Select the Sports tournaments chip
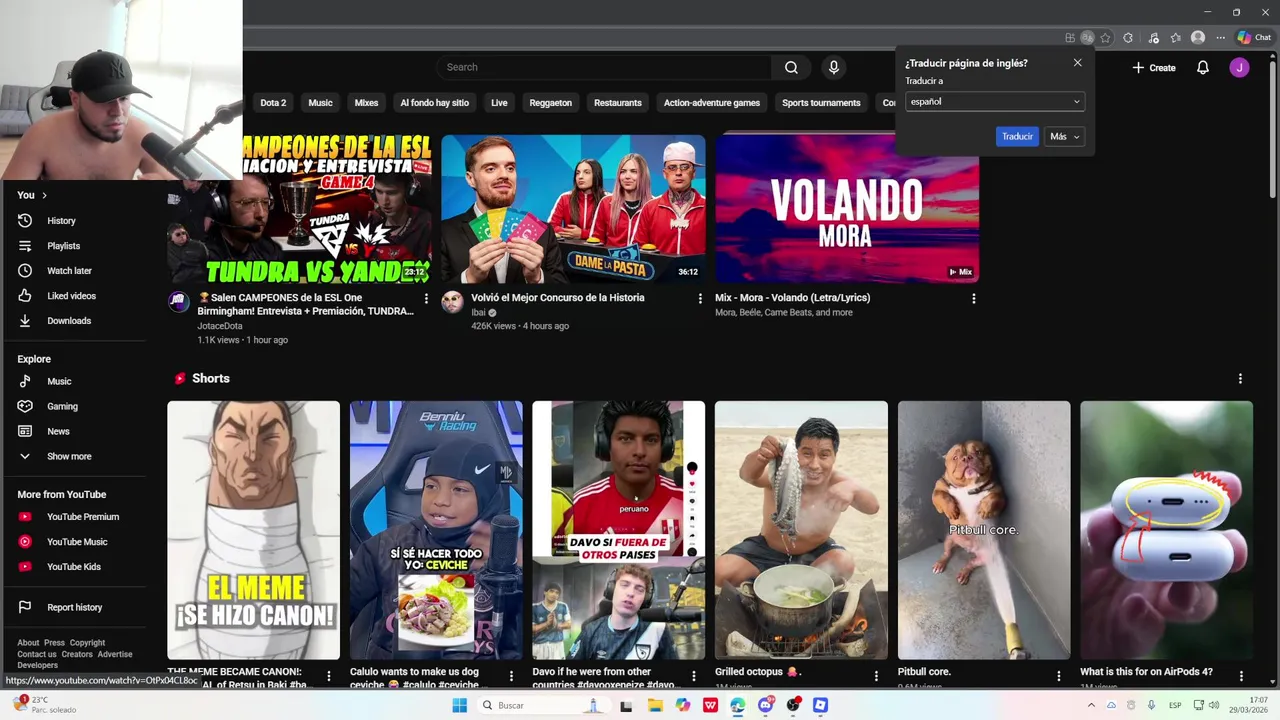Screen dimensions: 1280x720 click(821, 103)
